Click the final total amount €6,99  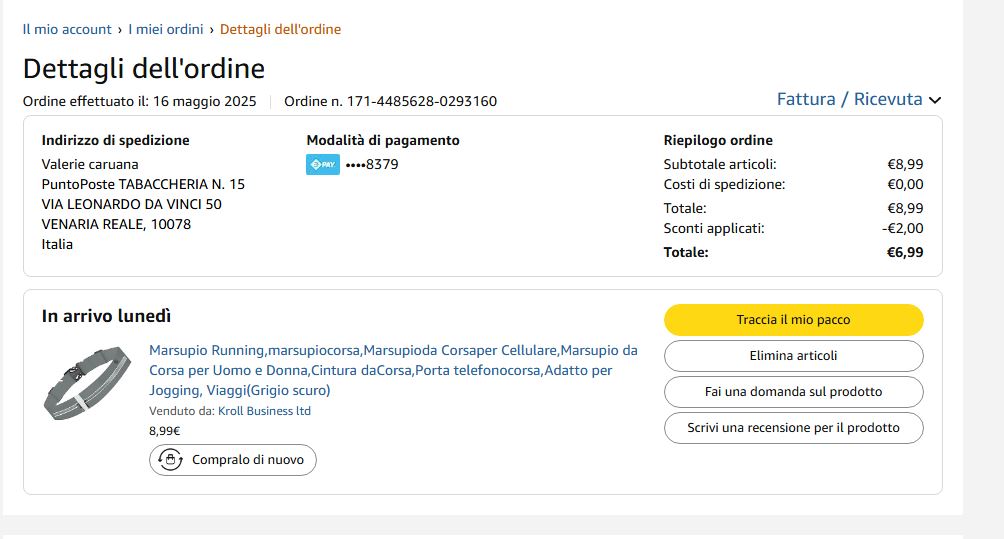(x=904, y=252)
